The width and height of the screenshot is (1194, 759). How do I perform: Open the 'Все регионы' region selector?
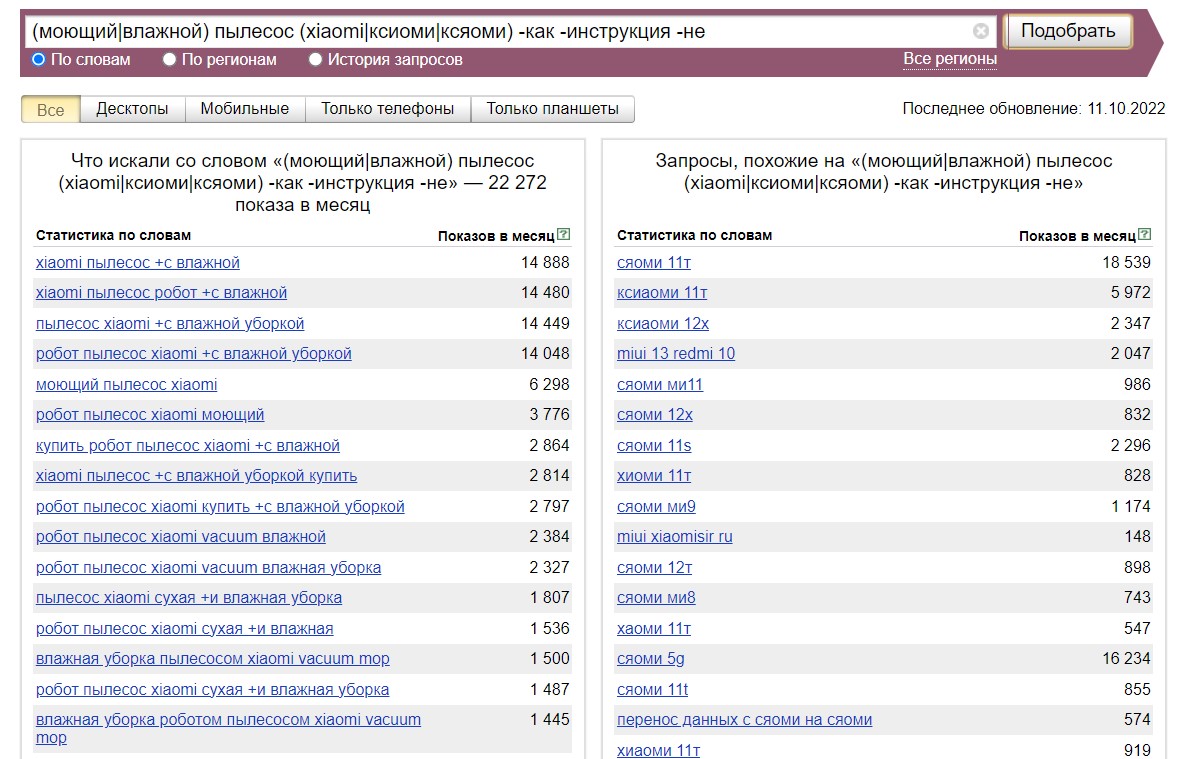click(x=950, y=59)
